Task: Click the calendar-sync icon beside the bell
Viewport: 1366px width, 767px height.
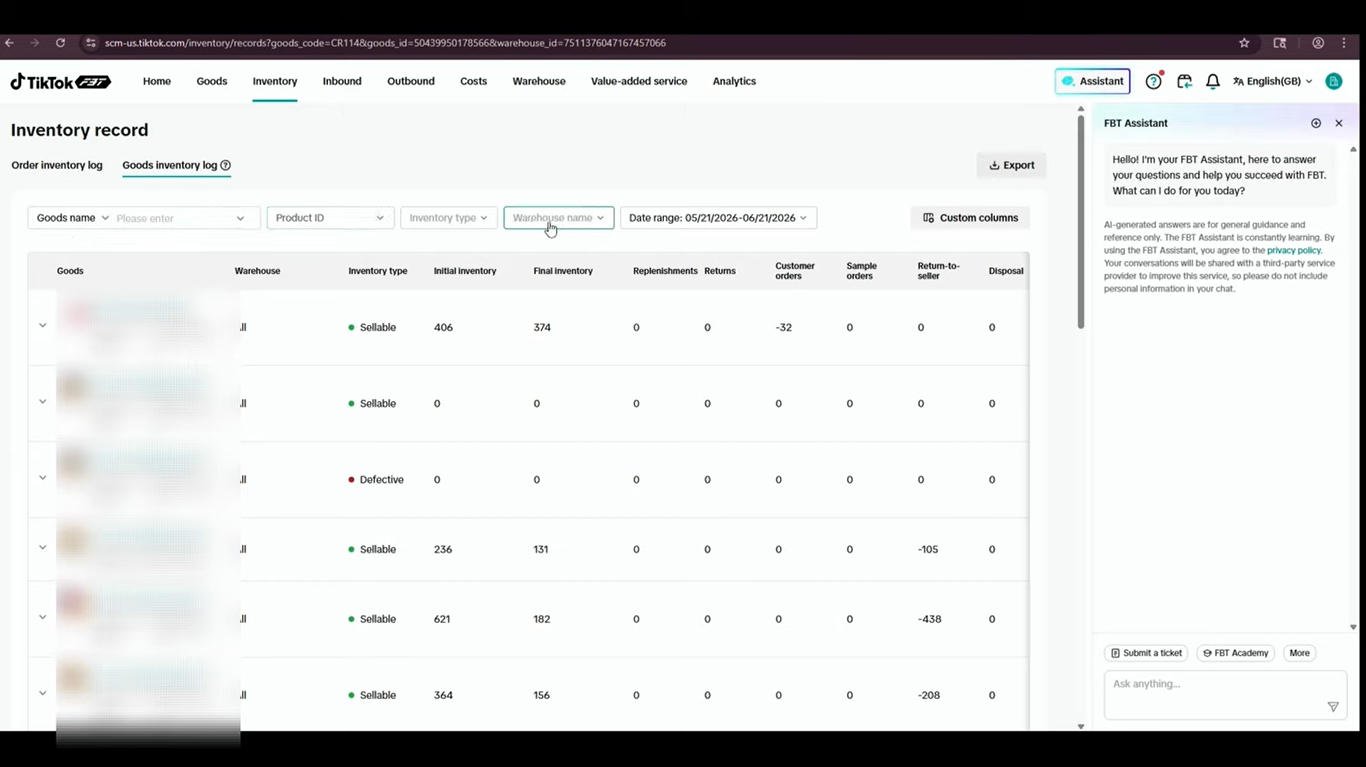Action: point(1184,81)
